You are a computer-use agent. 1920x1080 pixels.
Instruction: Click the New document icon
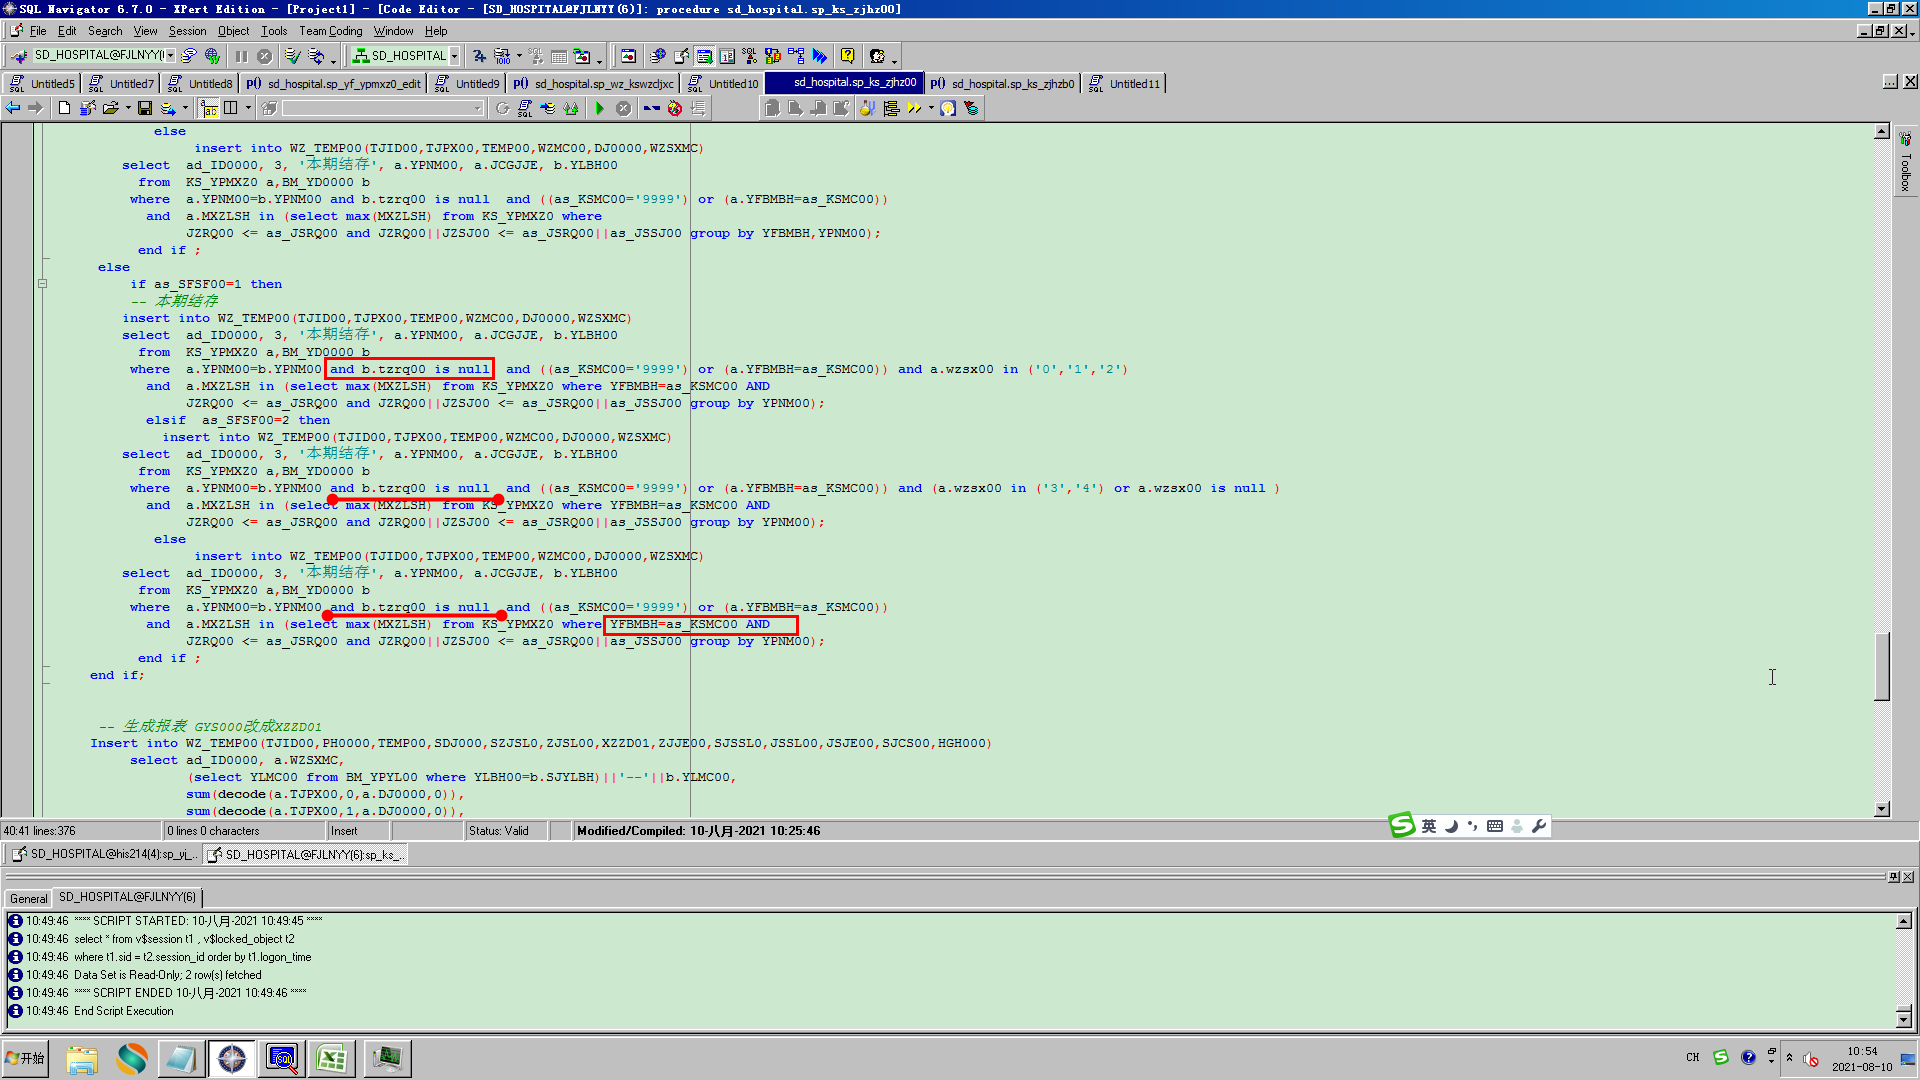(64, 108)
